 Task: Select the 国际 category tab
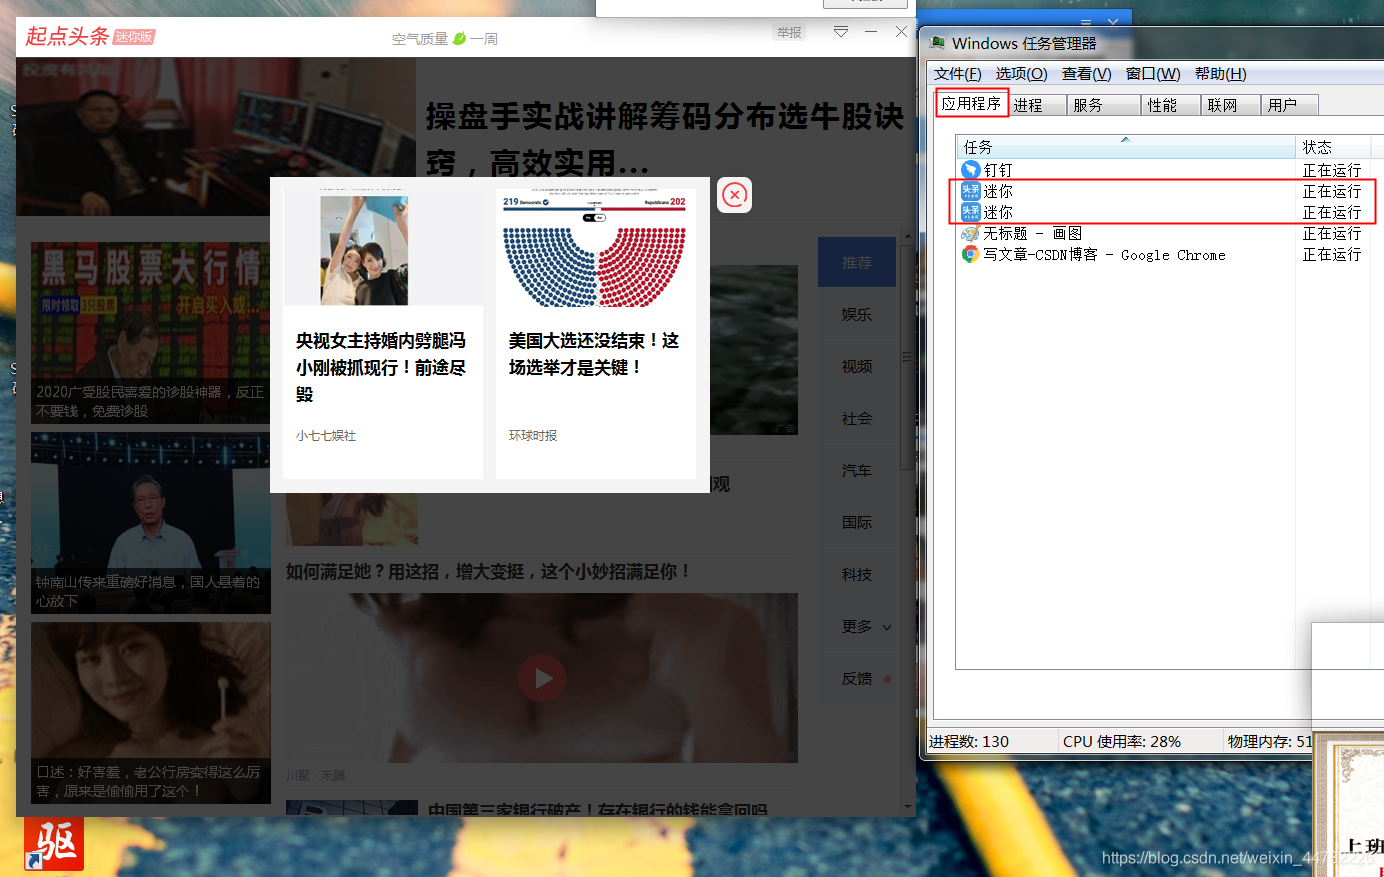[x=857, y=522]
